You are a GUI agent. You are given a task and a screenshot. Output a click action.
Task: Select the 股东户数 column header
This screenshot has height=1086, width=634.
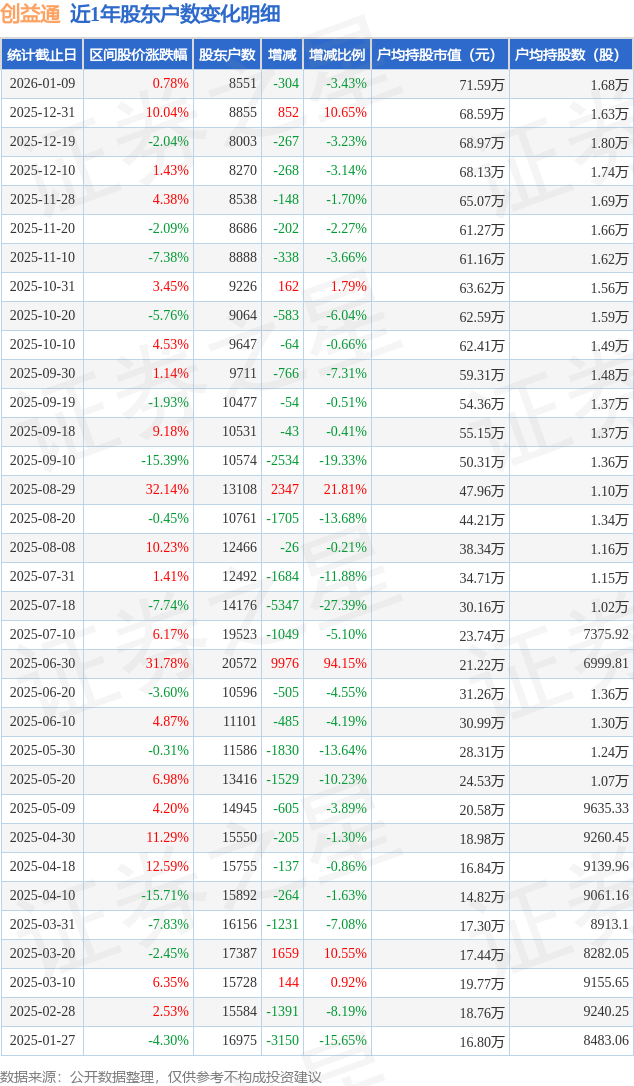[227, 55]
